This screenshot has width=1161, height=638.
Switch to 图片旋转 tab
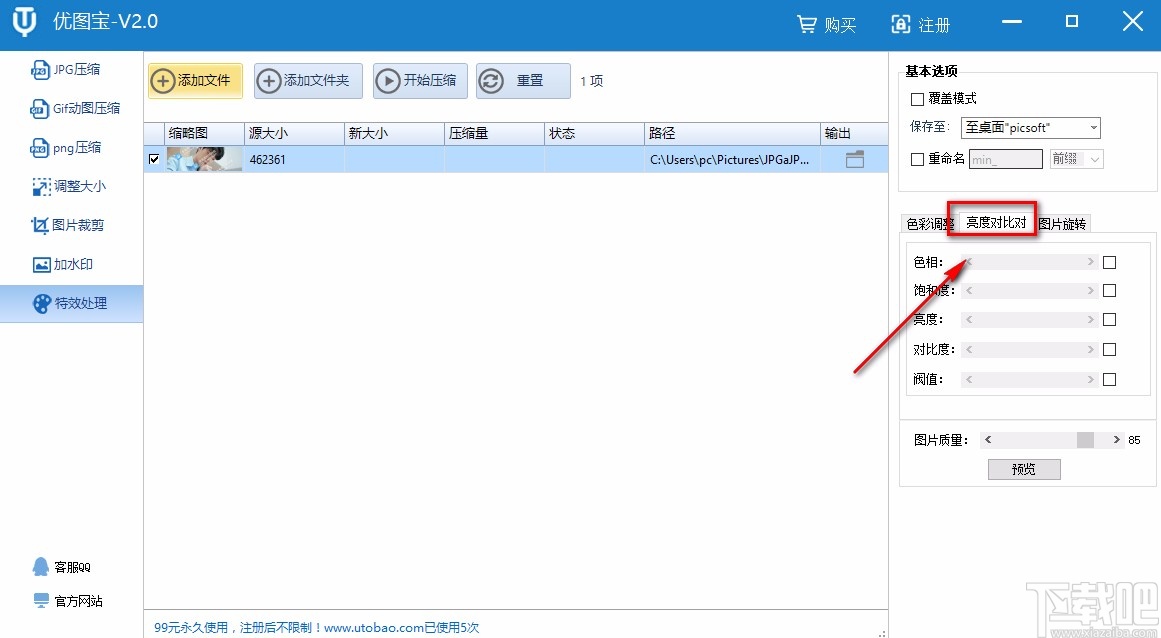[1062, 224]
